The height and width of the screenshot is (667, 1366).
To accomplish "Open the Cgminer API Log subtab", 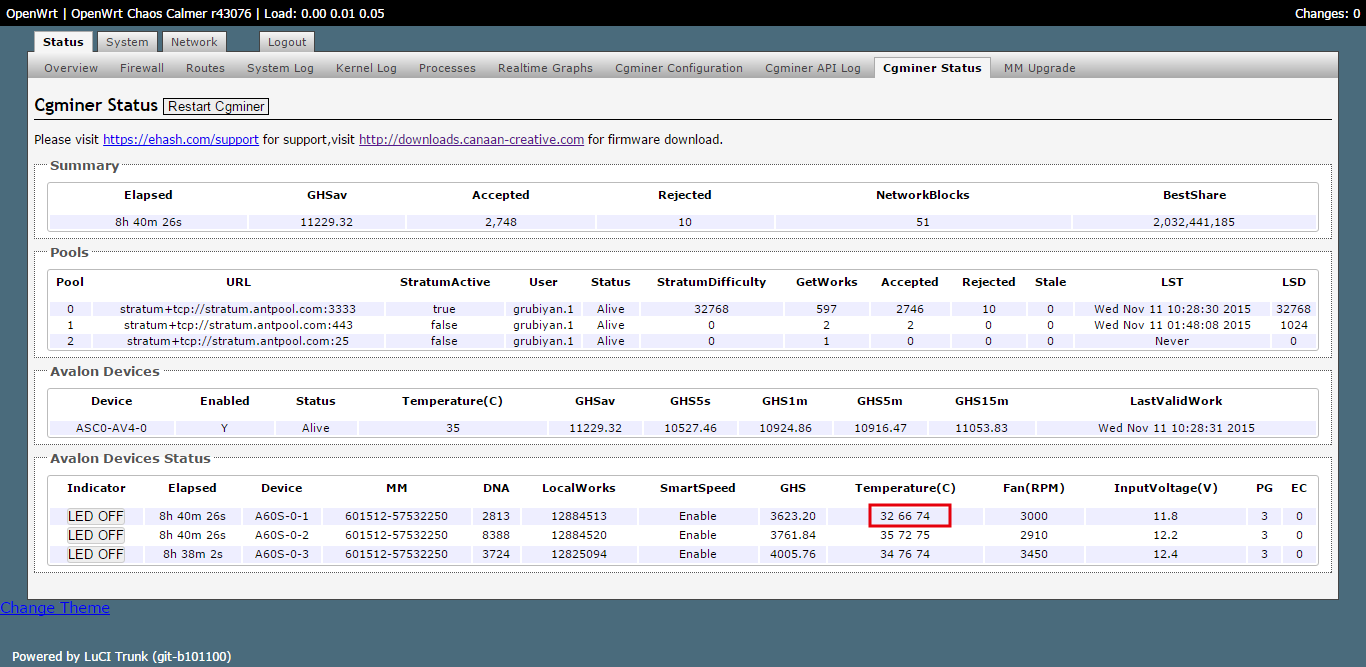I will [x=813, y=68].
